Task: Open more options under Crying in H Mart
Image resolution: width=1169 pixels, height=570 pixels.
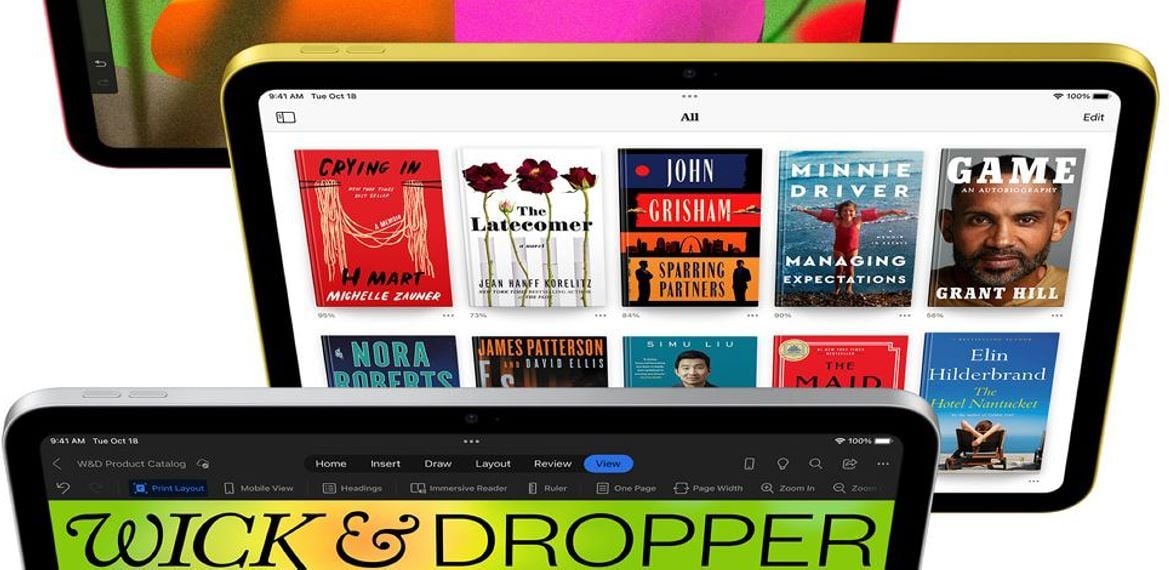Action: (447, 315)
